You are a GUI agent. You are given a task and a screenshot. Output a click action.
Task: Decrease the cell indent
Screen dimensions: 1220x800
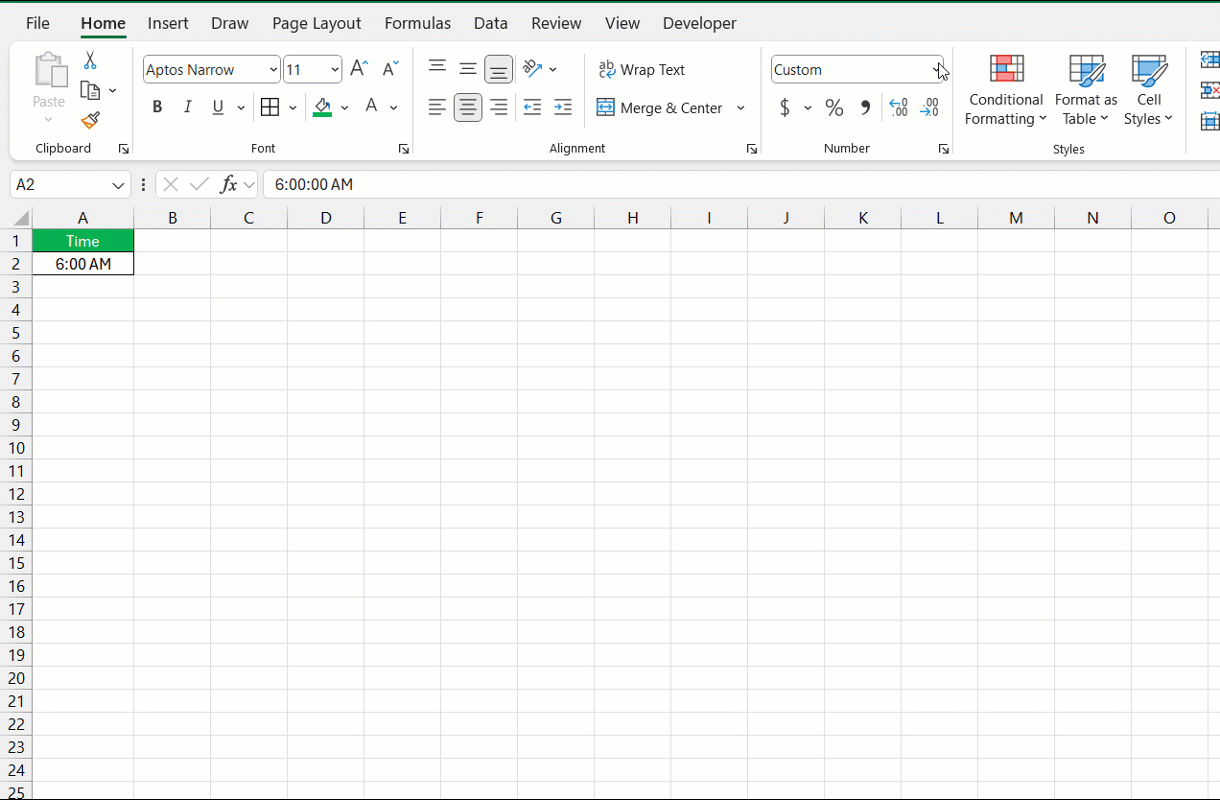[532, 107]
